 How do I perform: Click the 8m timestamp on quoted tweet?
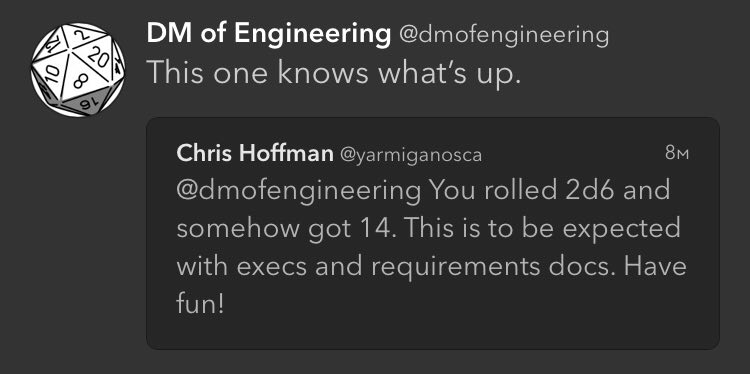click(x=677, y=153)
